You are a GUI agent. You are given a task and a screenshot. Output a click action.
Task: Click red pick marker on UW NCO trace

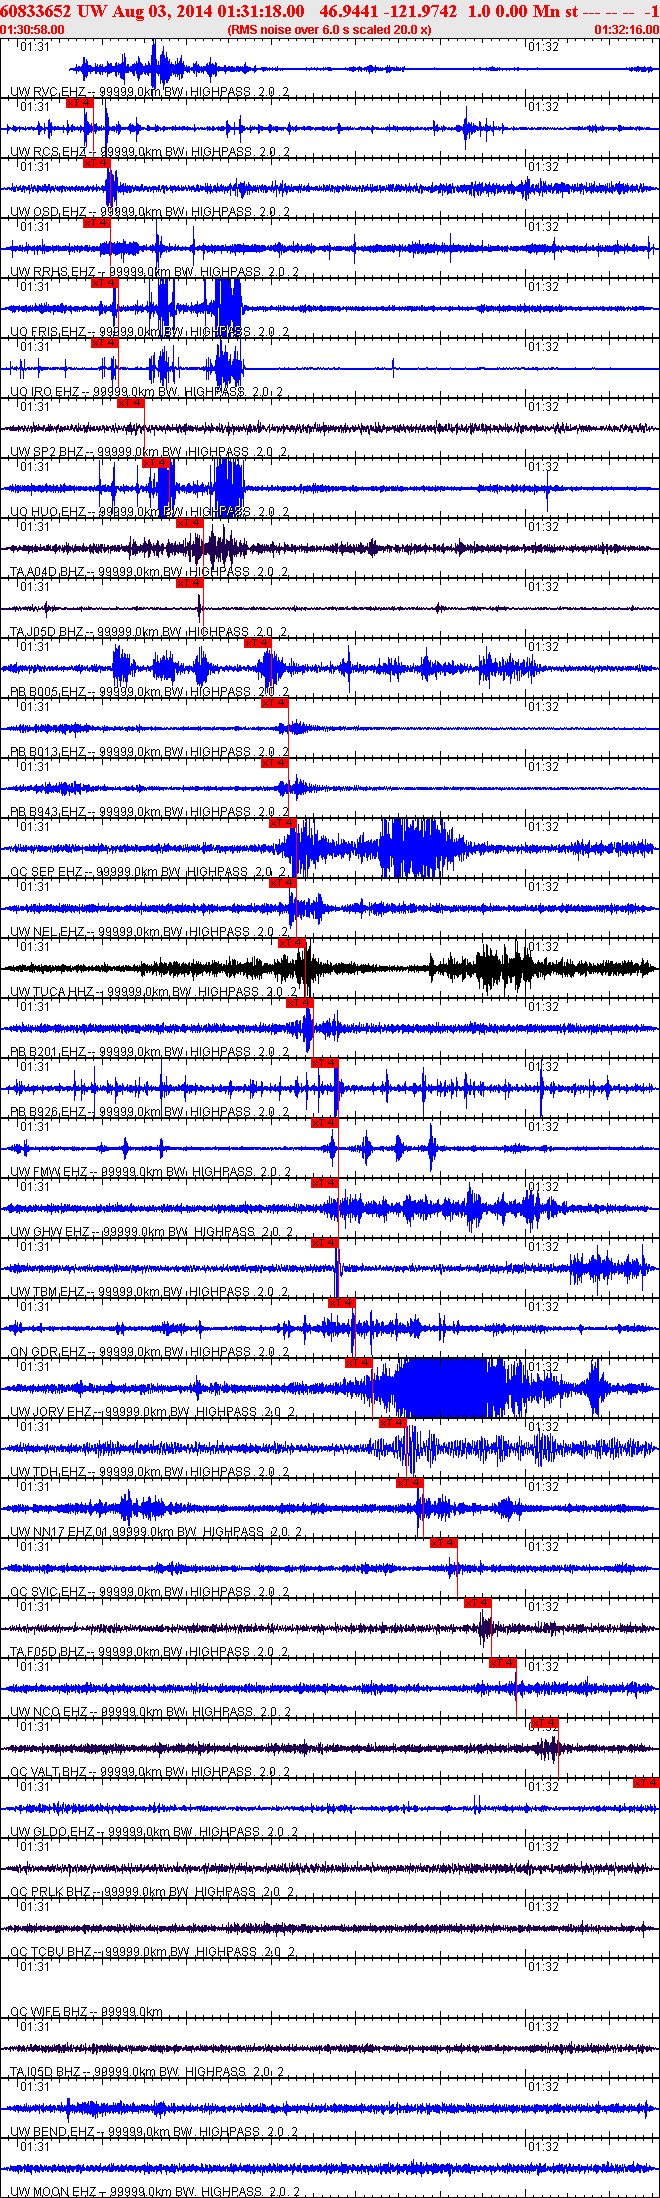click(x=502, y=1663)
